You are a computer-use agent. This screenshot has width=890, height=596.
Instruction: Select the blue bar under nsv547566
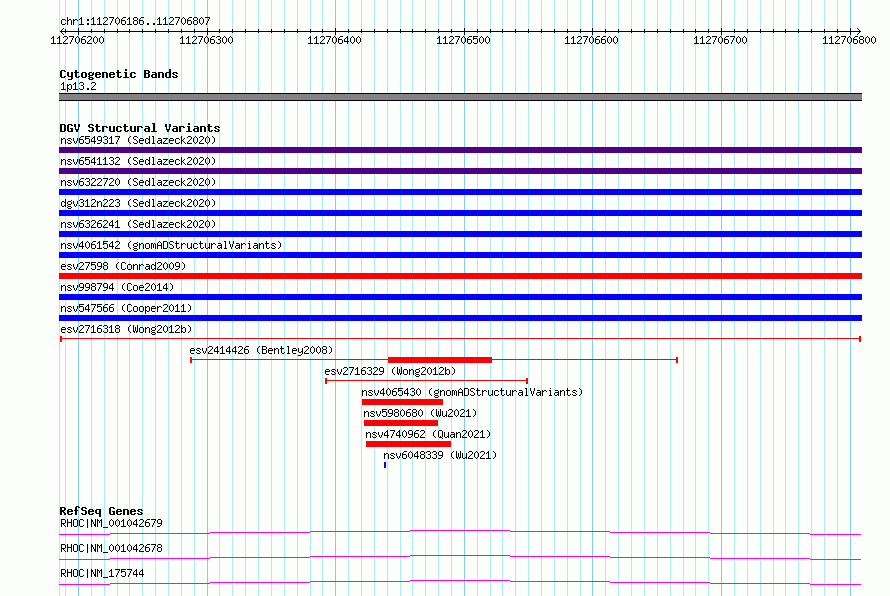click(460, 318)
